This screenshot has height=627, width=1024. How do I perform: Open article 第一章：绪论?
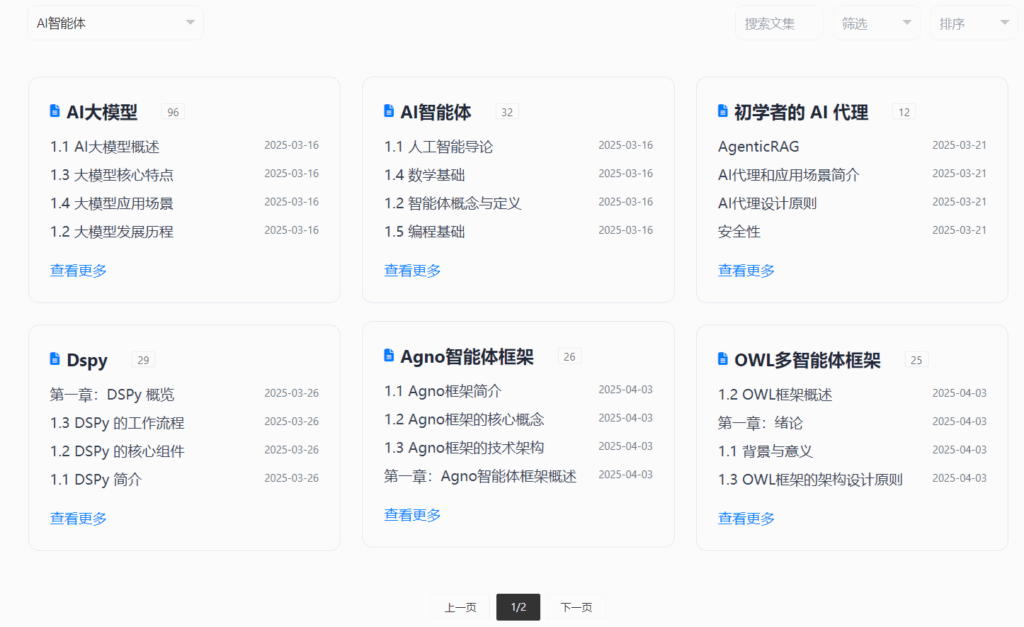[760, 423]
